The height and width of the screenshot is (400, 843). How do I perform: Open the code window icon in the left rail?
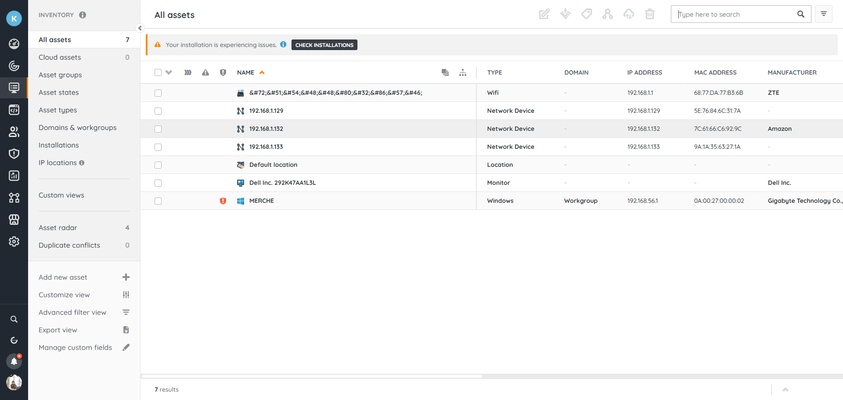click(14, 110)
